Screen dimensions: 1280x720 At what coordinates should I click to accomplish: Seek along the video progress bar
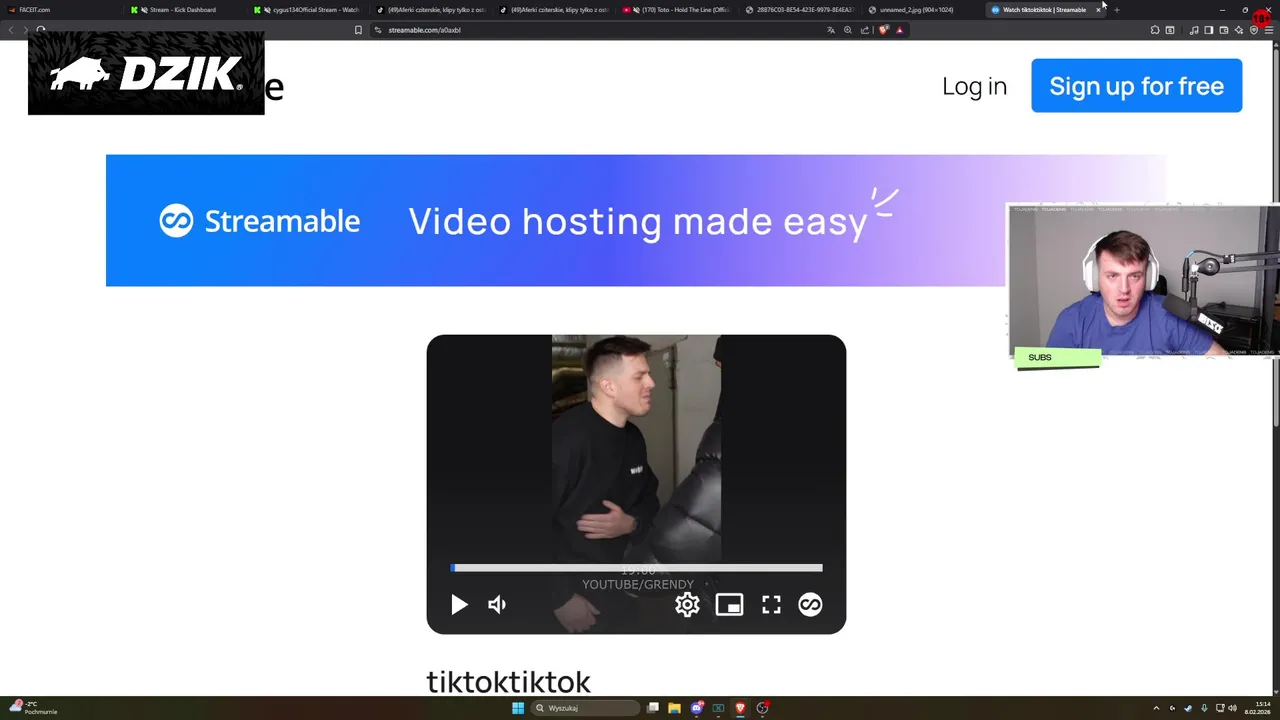636,568
